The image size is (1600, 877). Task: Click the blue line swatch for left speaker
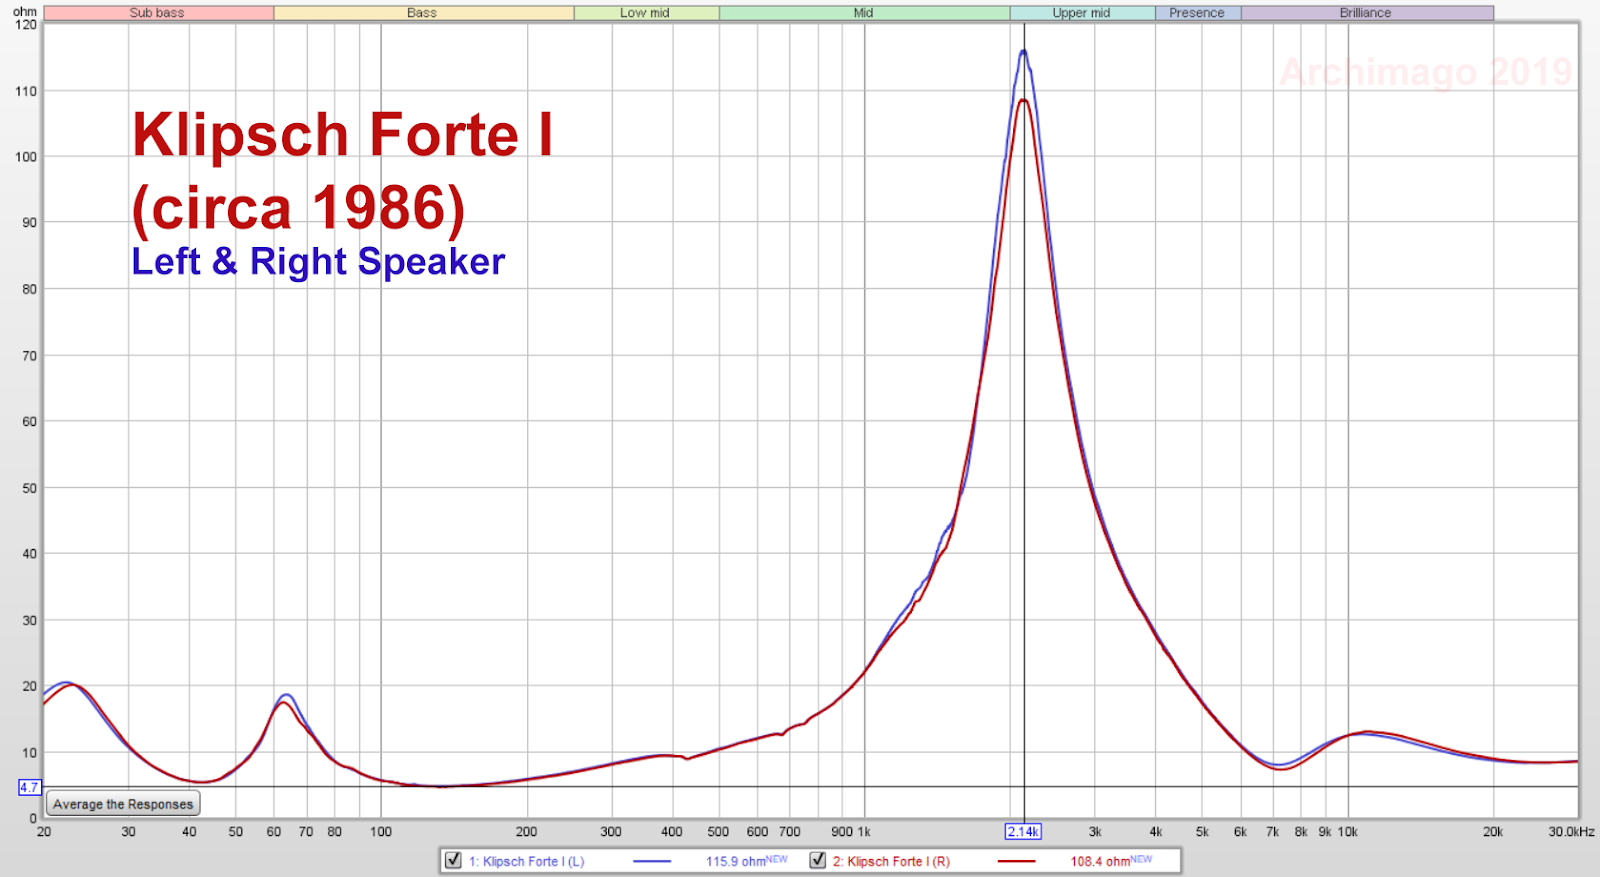(652, 861)
